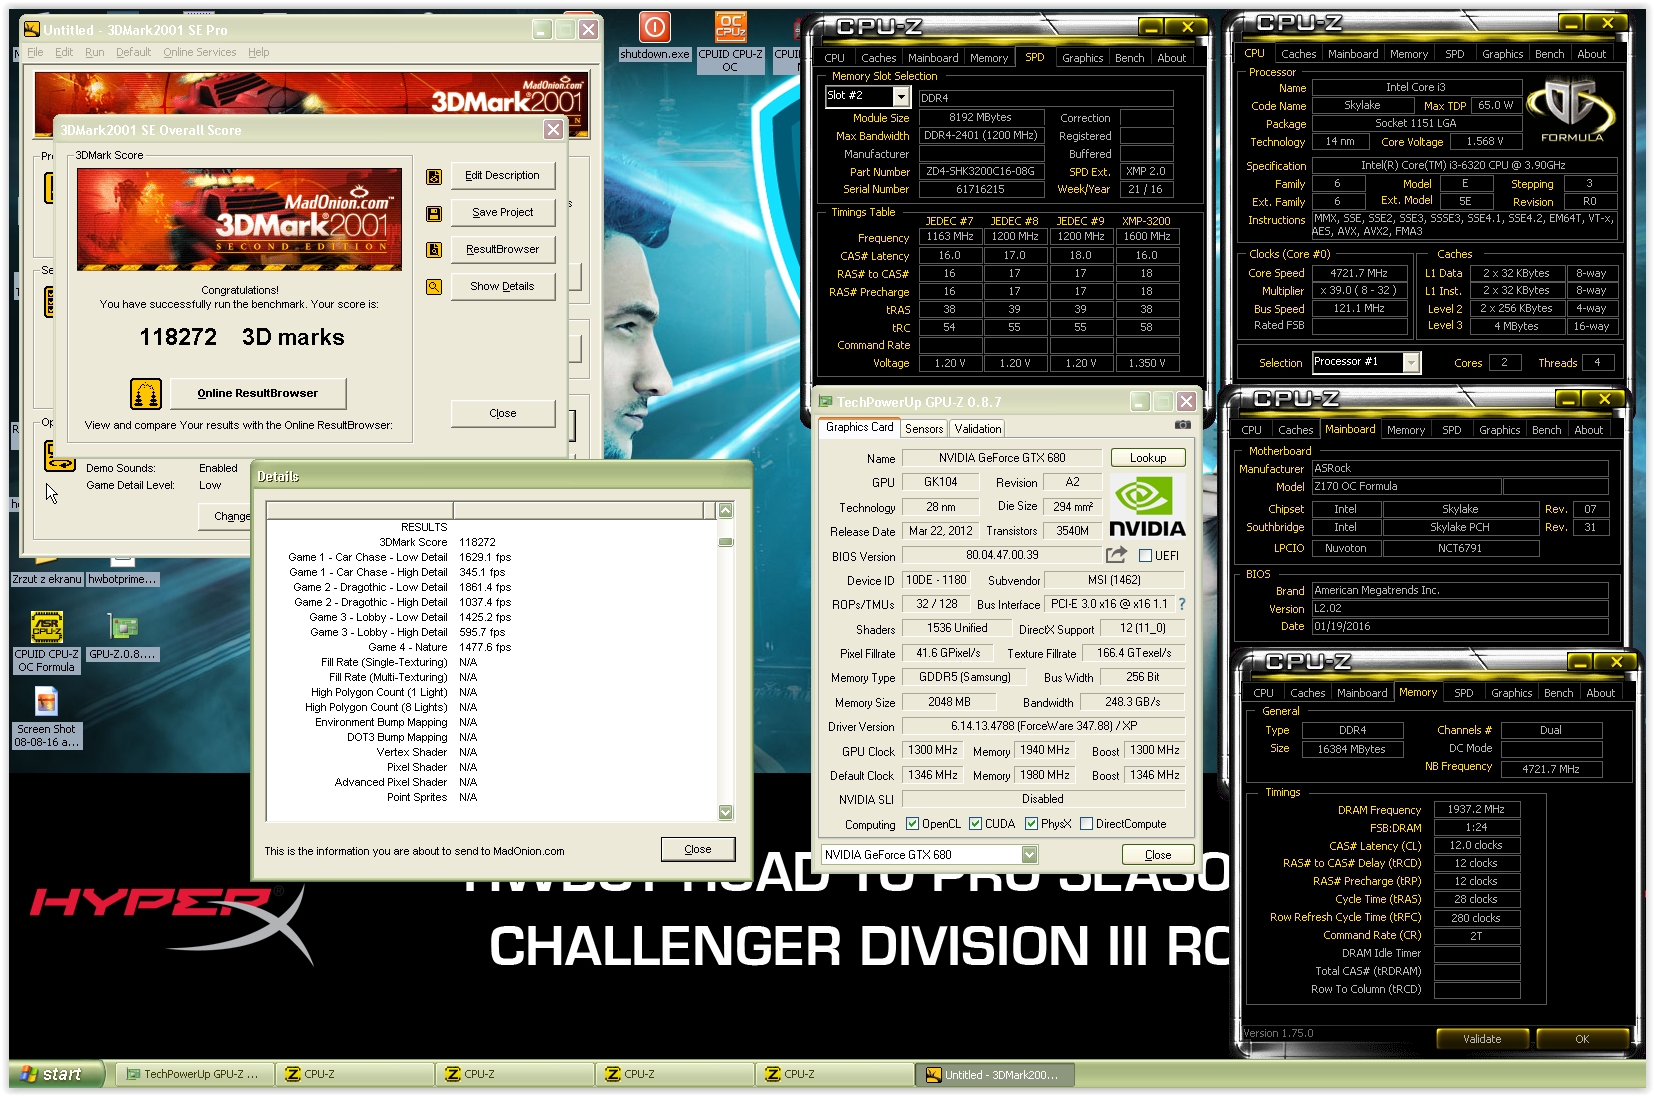Click the Part Number field ZD4-SHK3200C16-08G
The width and height of the screenshot is (1654, 1096).
(x=980, y=172)
